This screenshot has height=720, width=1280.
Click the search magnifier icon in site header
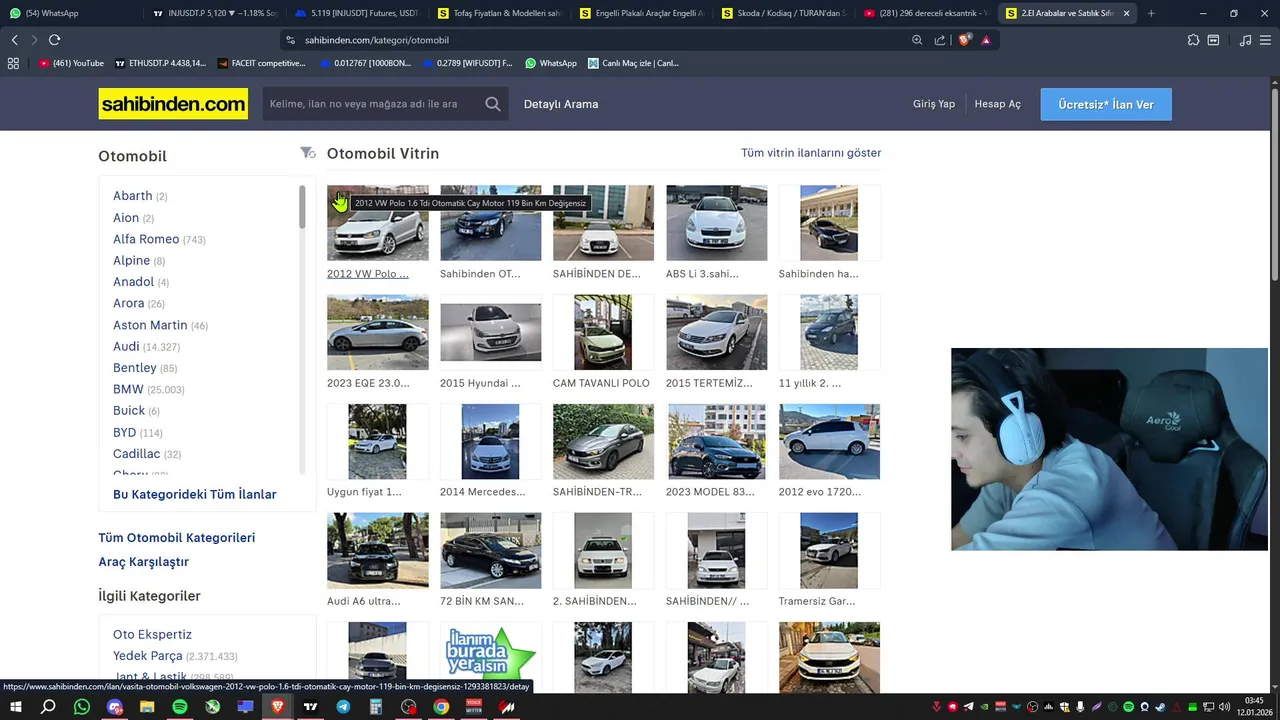493,104
